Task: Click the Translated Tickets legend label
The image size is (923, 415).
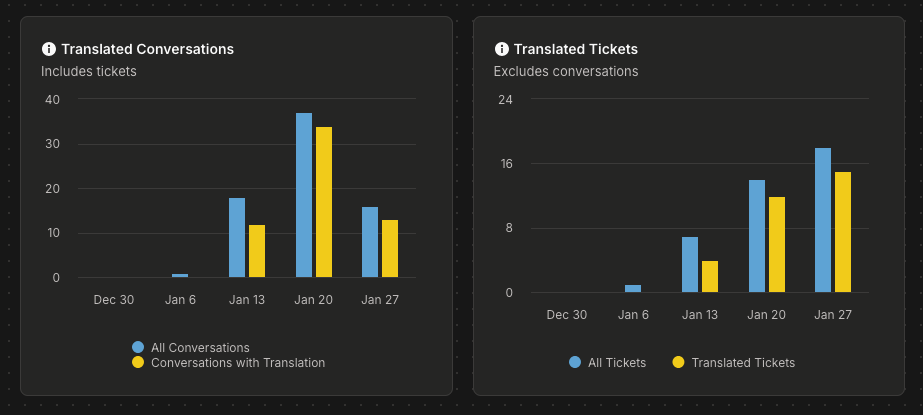Action: 743,363
